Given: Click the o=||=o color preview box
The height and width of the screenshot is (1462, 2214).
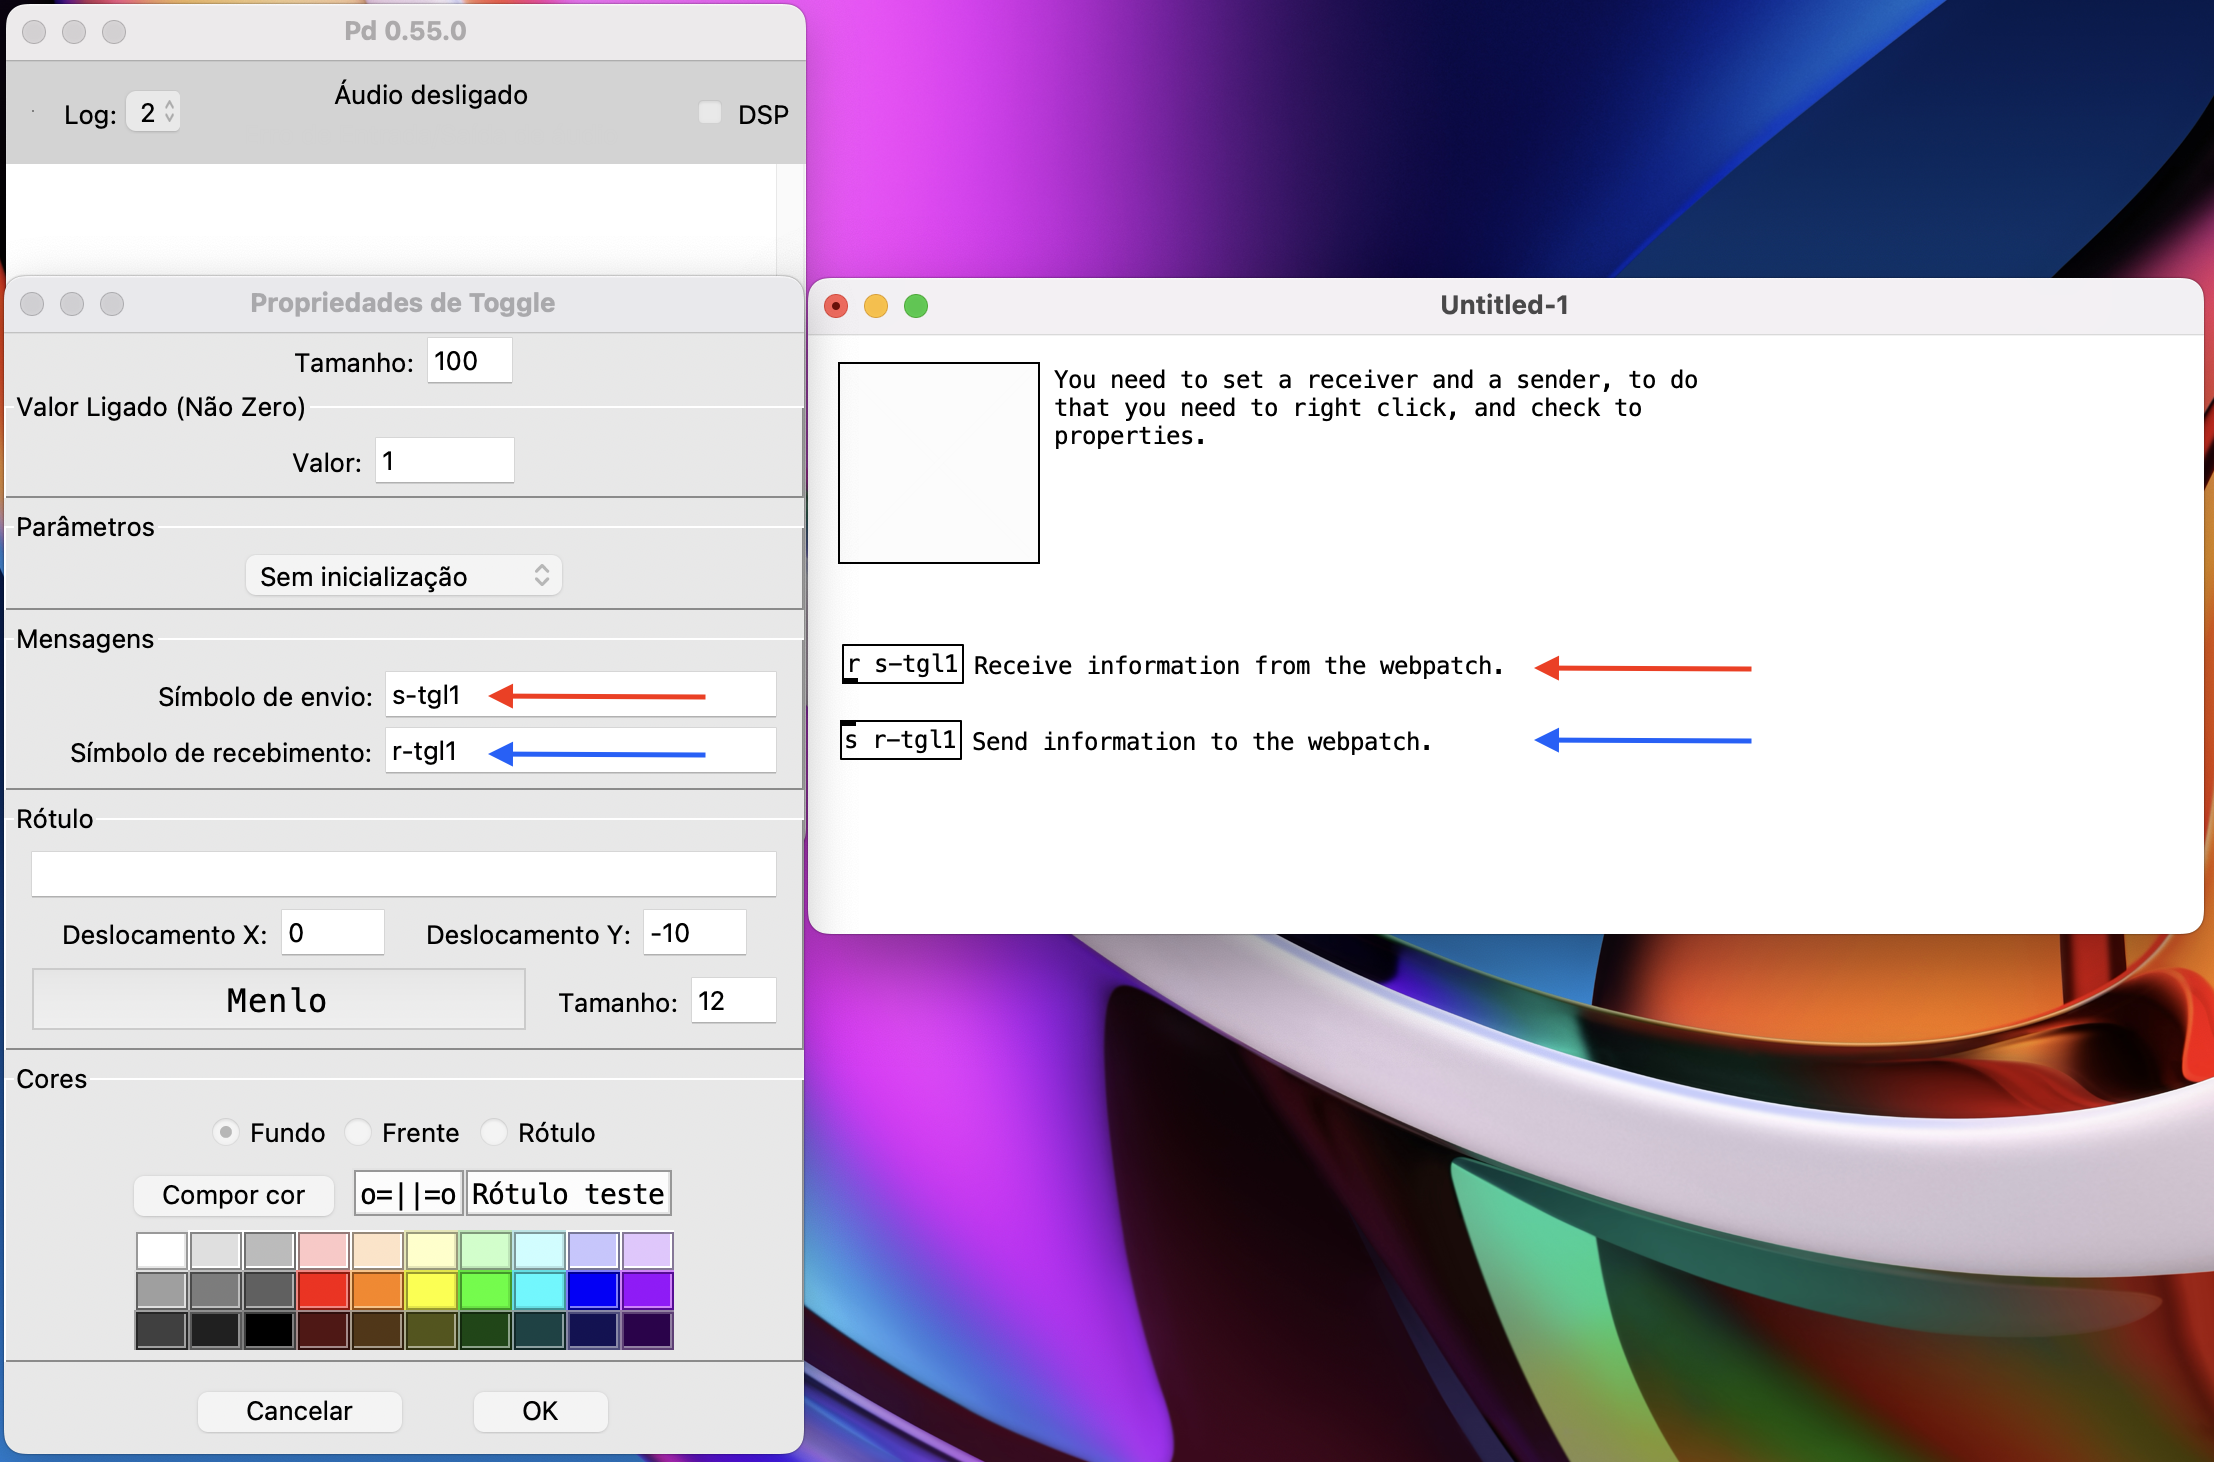Looking at the screenshot, I should click(408, 1194).
